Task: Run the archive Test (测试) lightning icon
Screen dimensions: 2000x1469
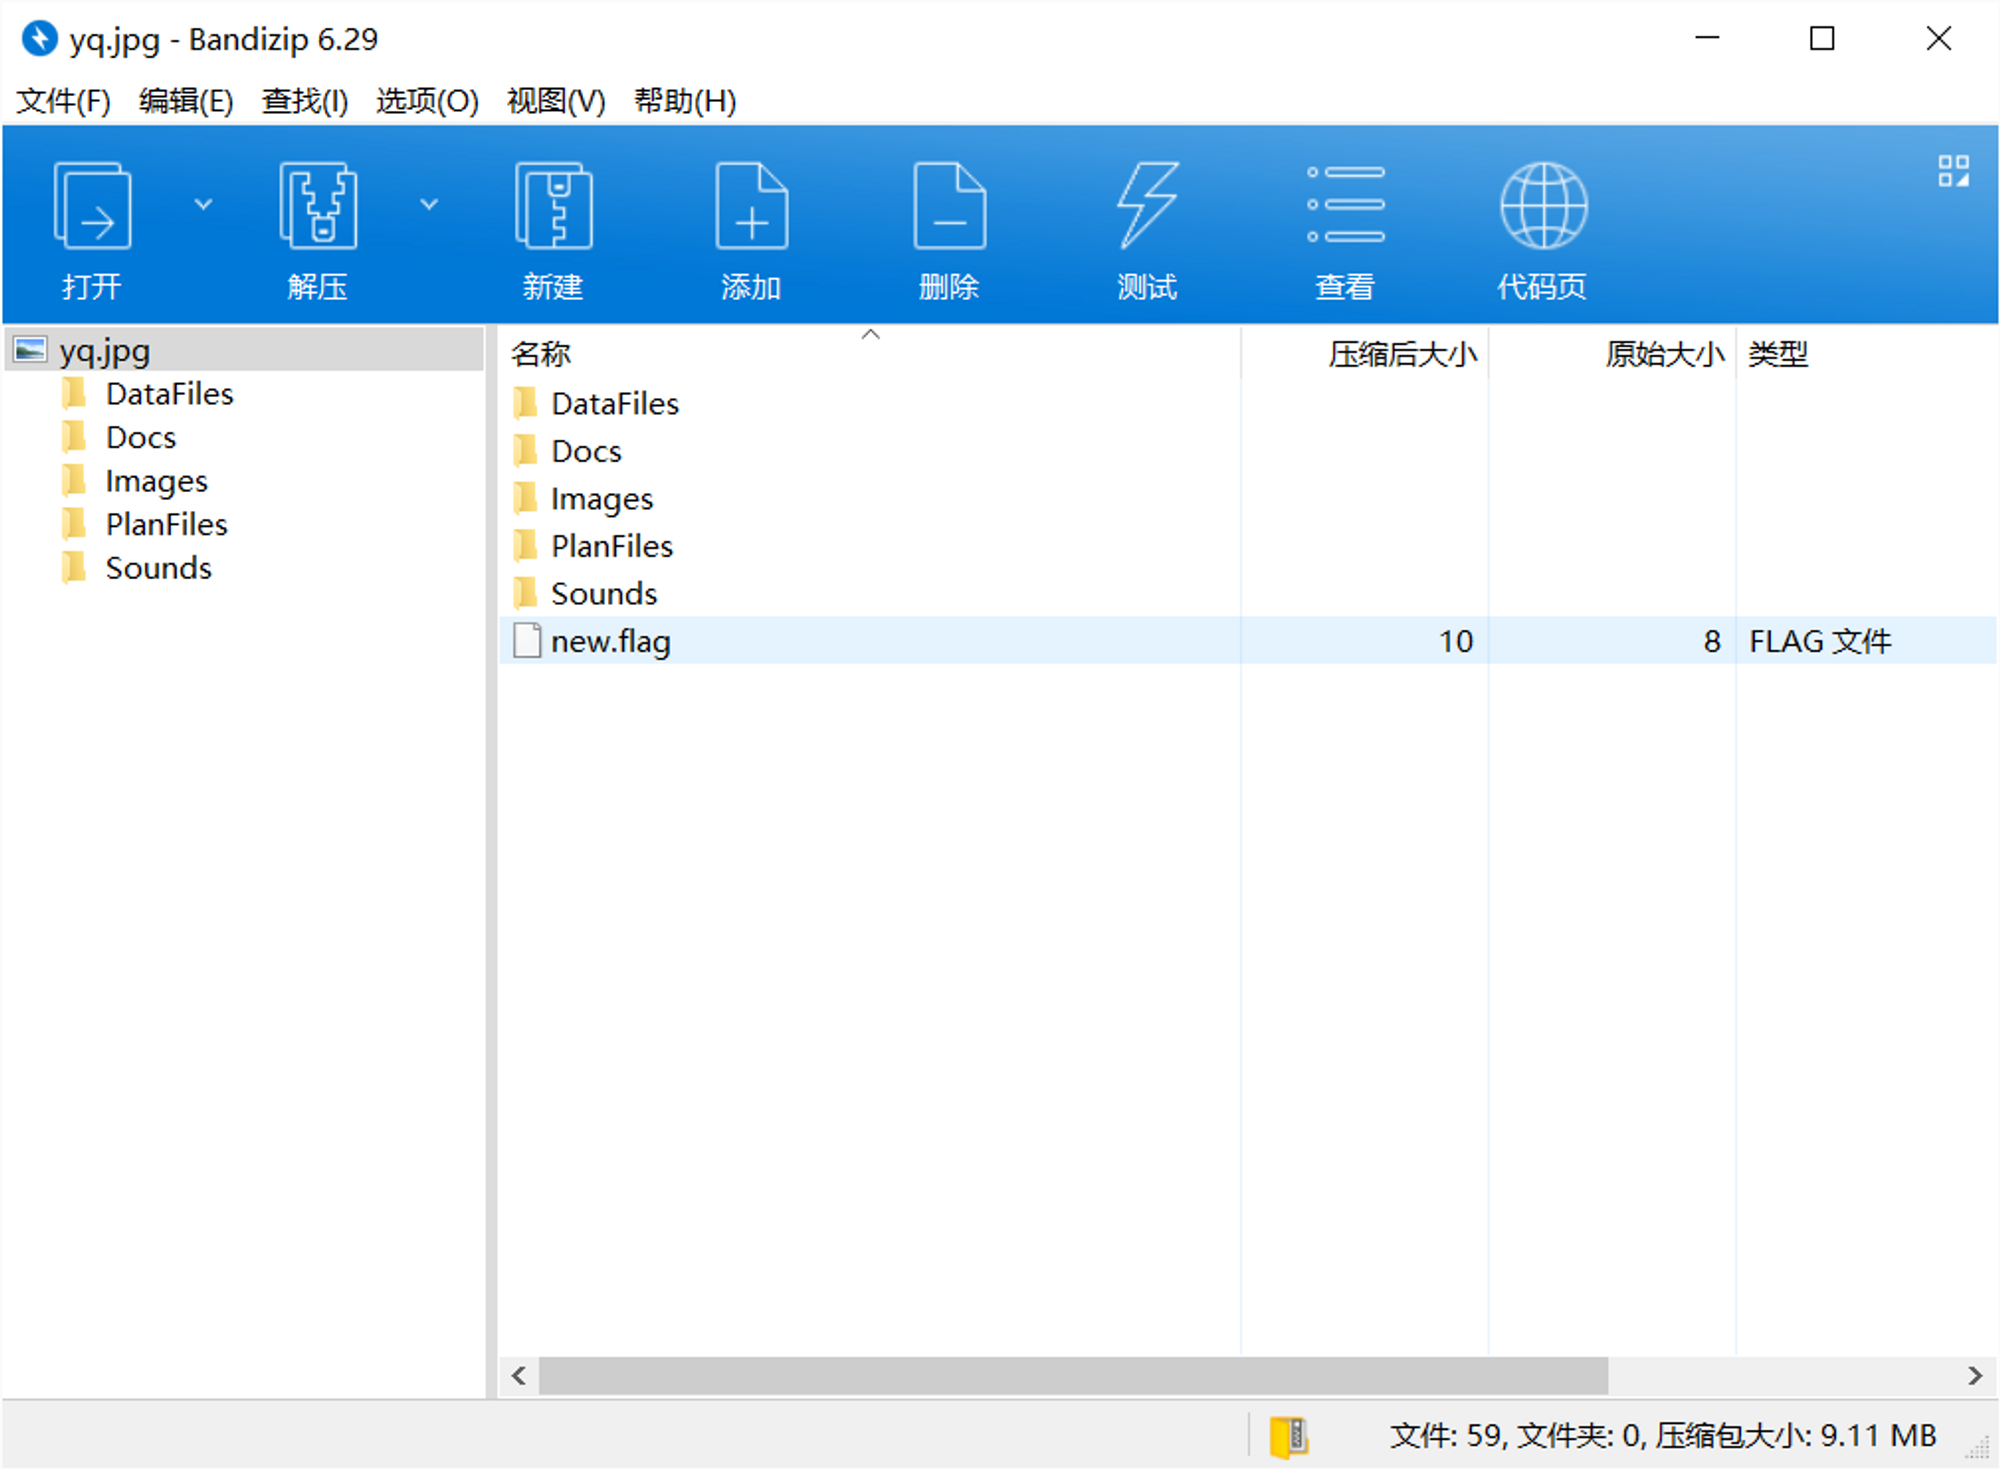Action: 1147,207
